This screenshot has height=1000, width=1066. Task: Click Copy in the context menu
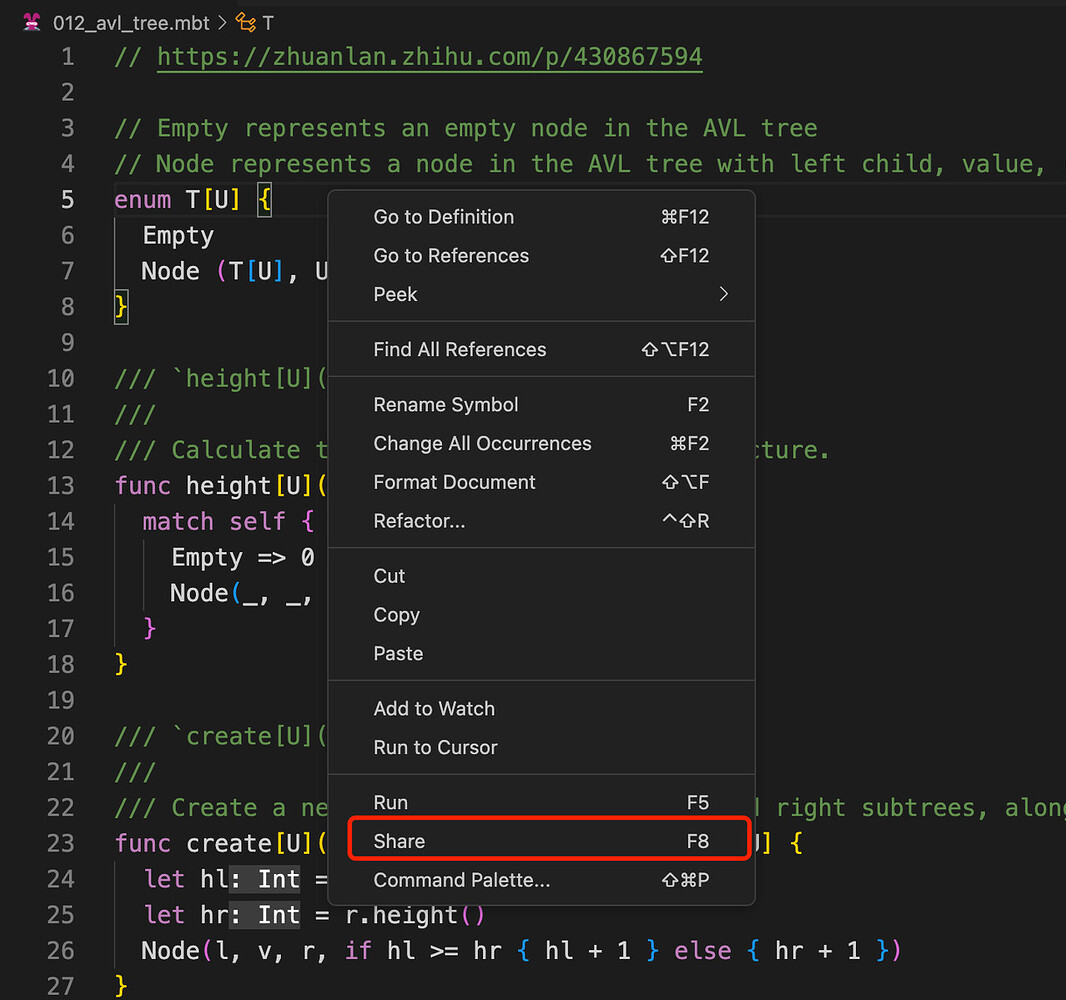click(x=396, y=615)
